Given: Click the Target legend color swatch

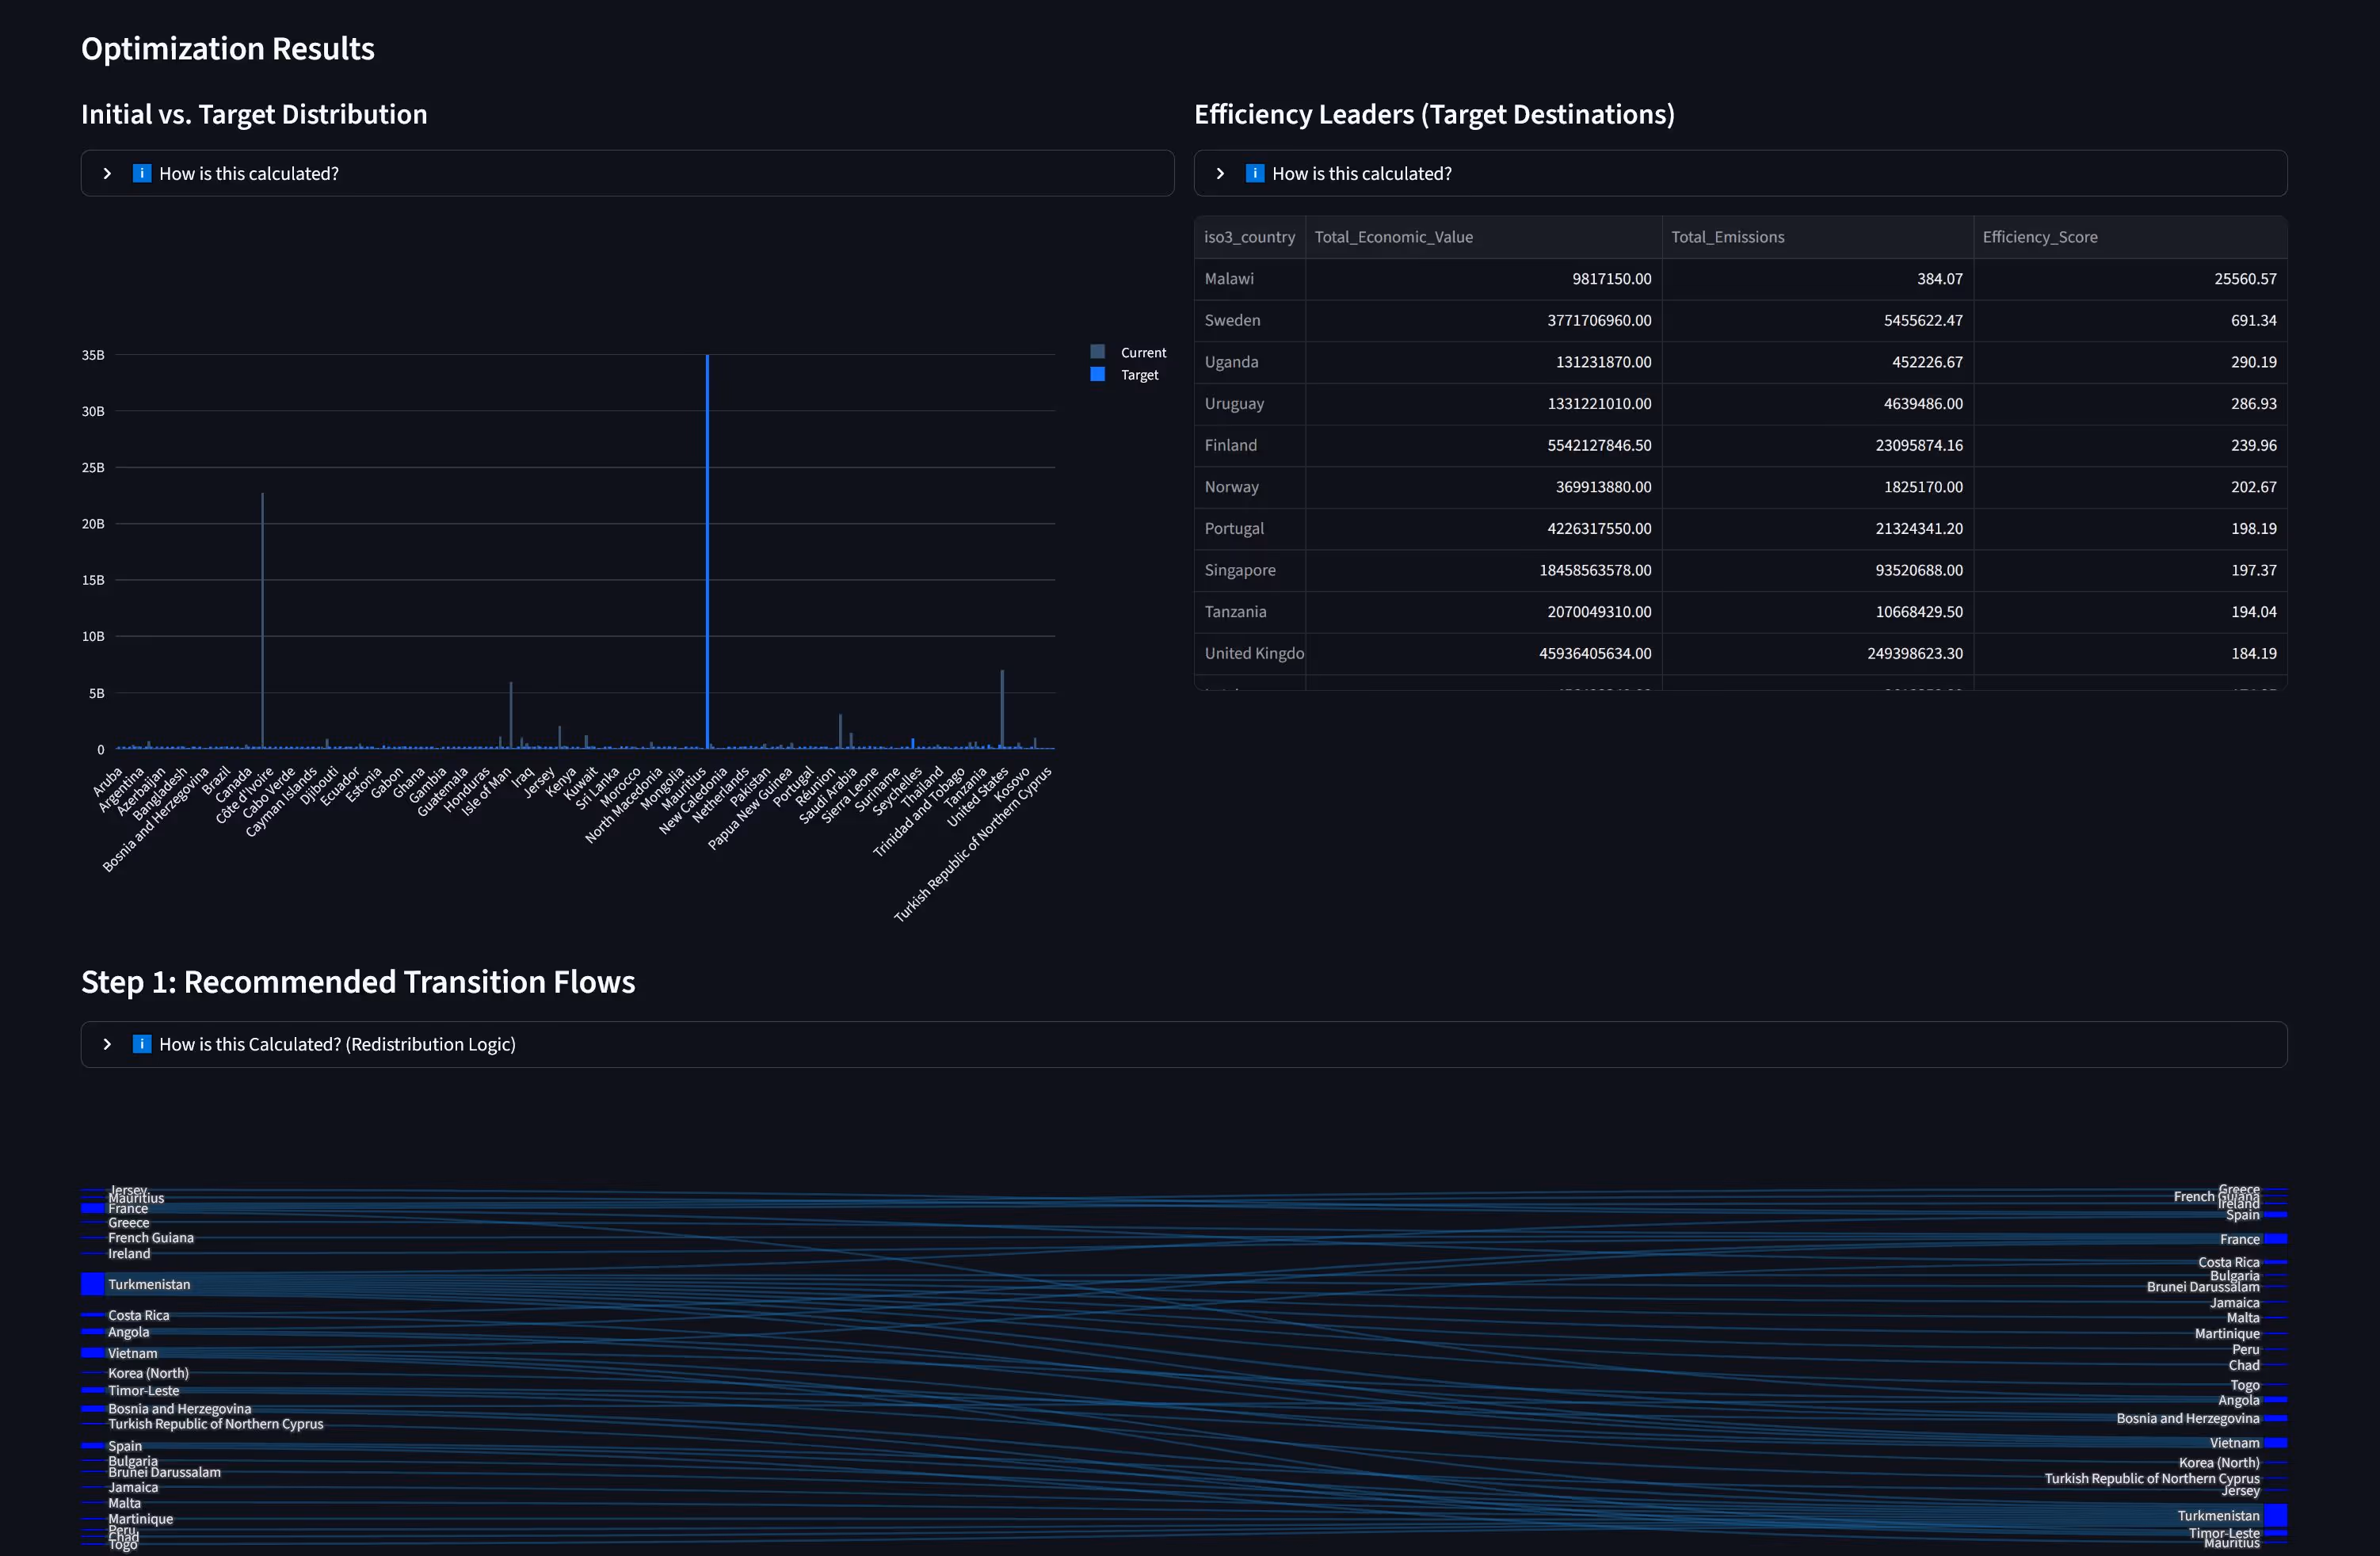Looking at the screenshot, I should tap(1097, 375).
